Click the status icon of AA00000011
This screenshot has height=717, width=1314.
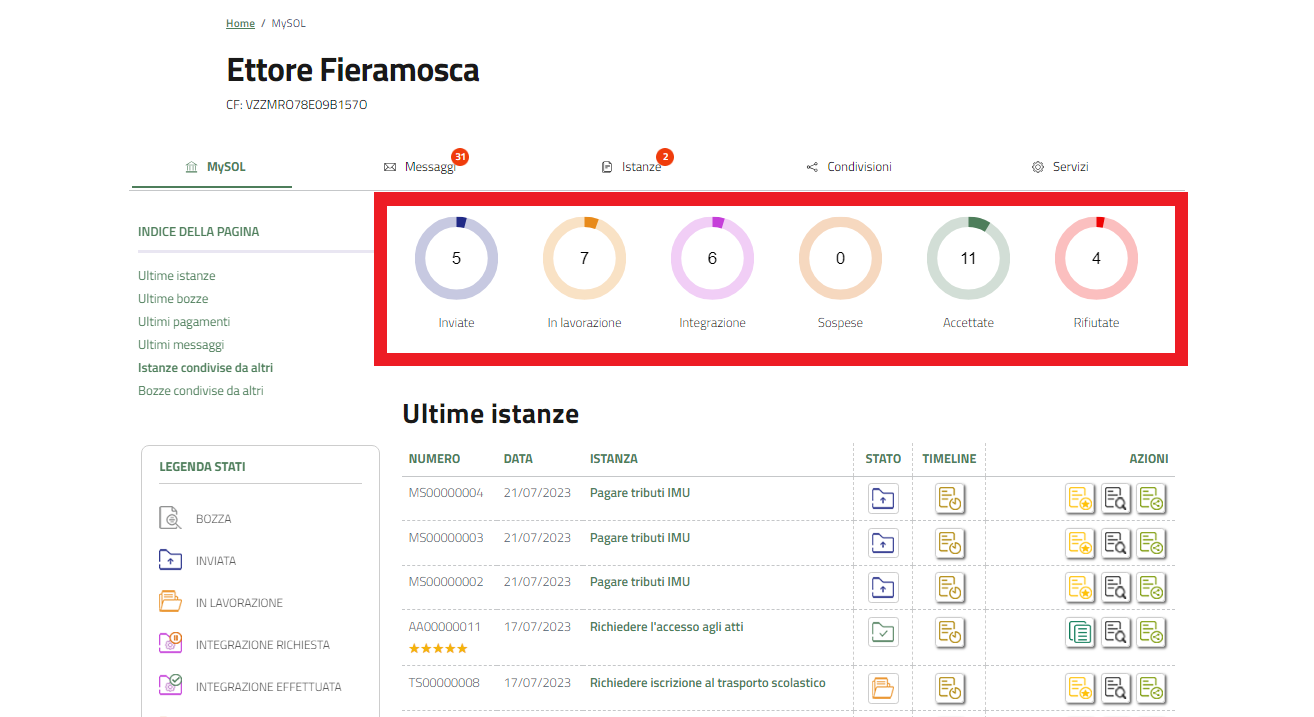883,632
